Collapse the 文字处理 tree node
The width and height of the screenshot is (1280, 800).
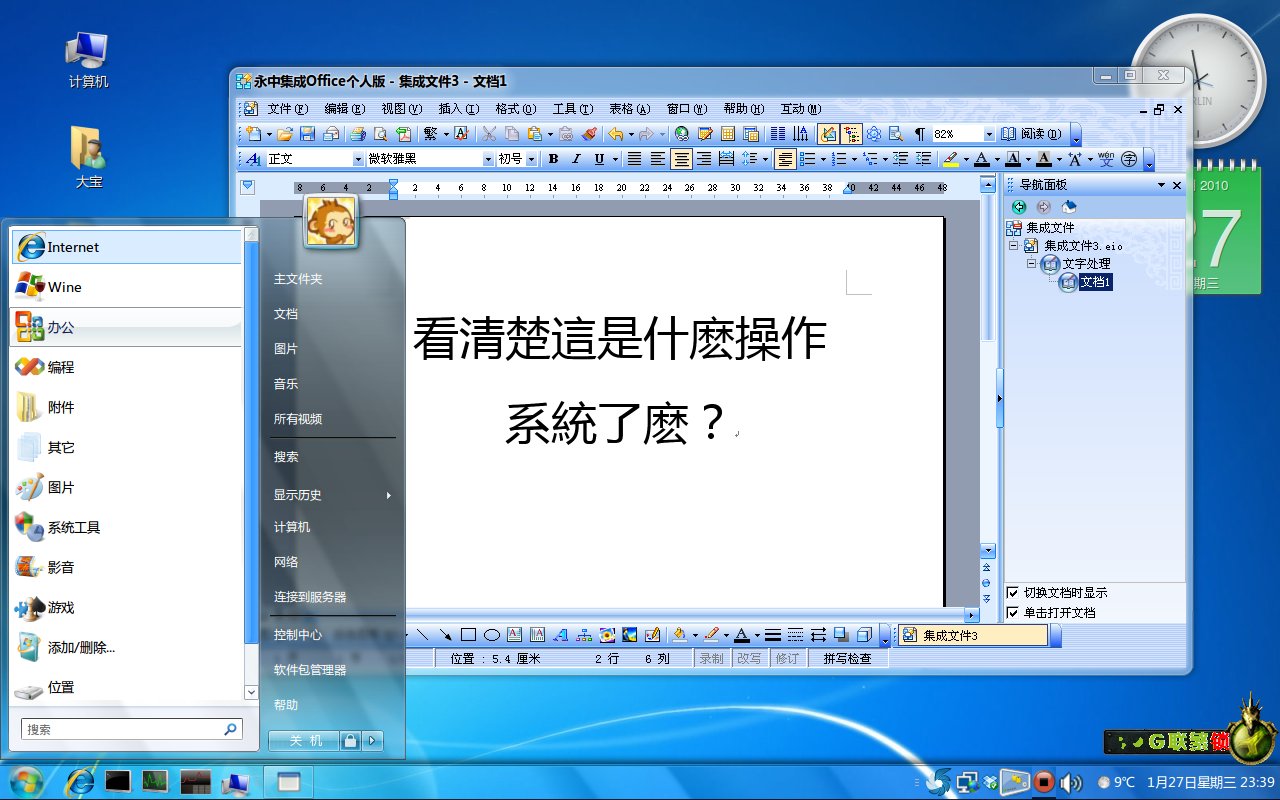click(1031, 263)
